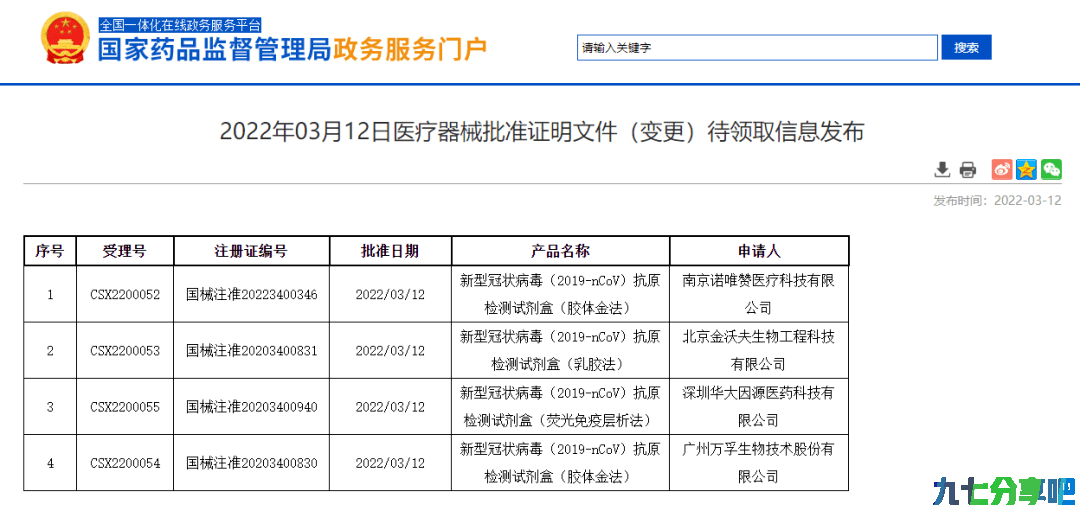Viewport: 1080px width, 511px height.
Task: Select cell CSX2200053
Action: click(125, 351)
